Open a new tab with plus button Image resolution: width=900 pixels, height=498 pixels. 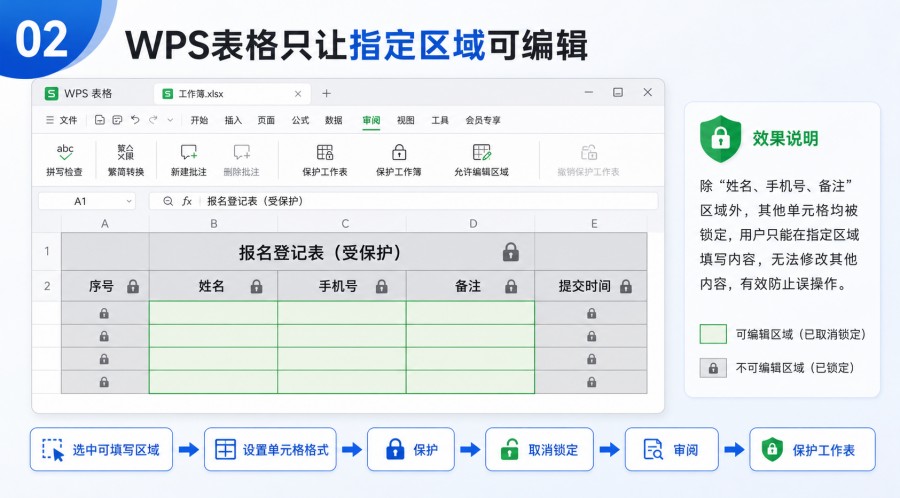pos(326,94)
